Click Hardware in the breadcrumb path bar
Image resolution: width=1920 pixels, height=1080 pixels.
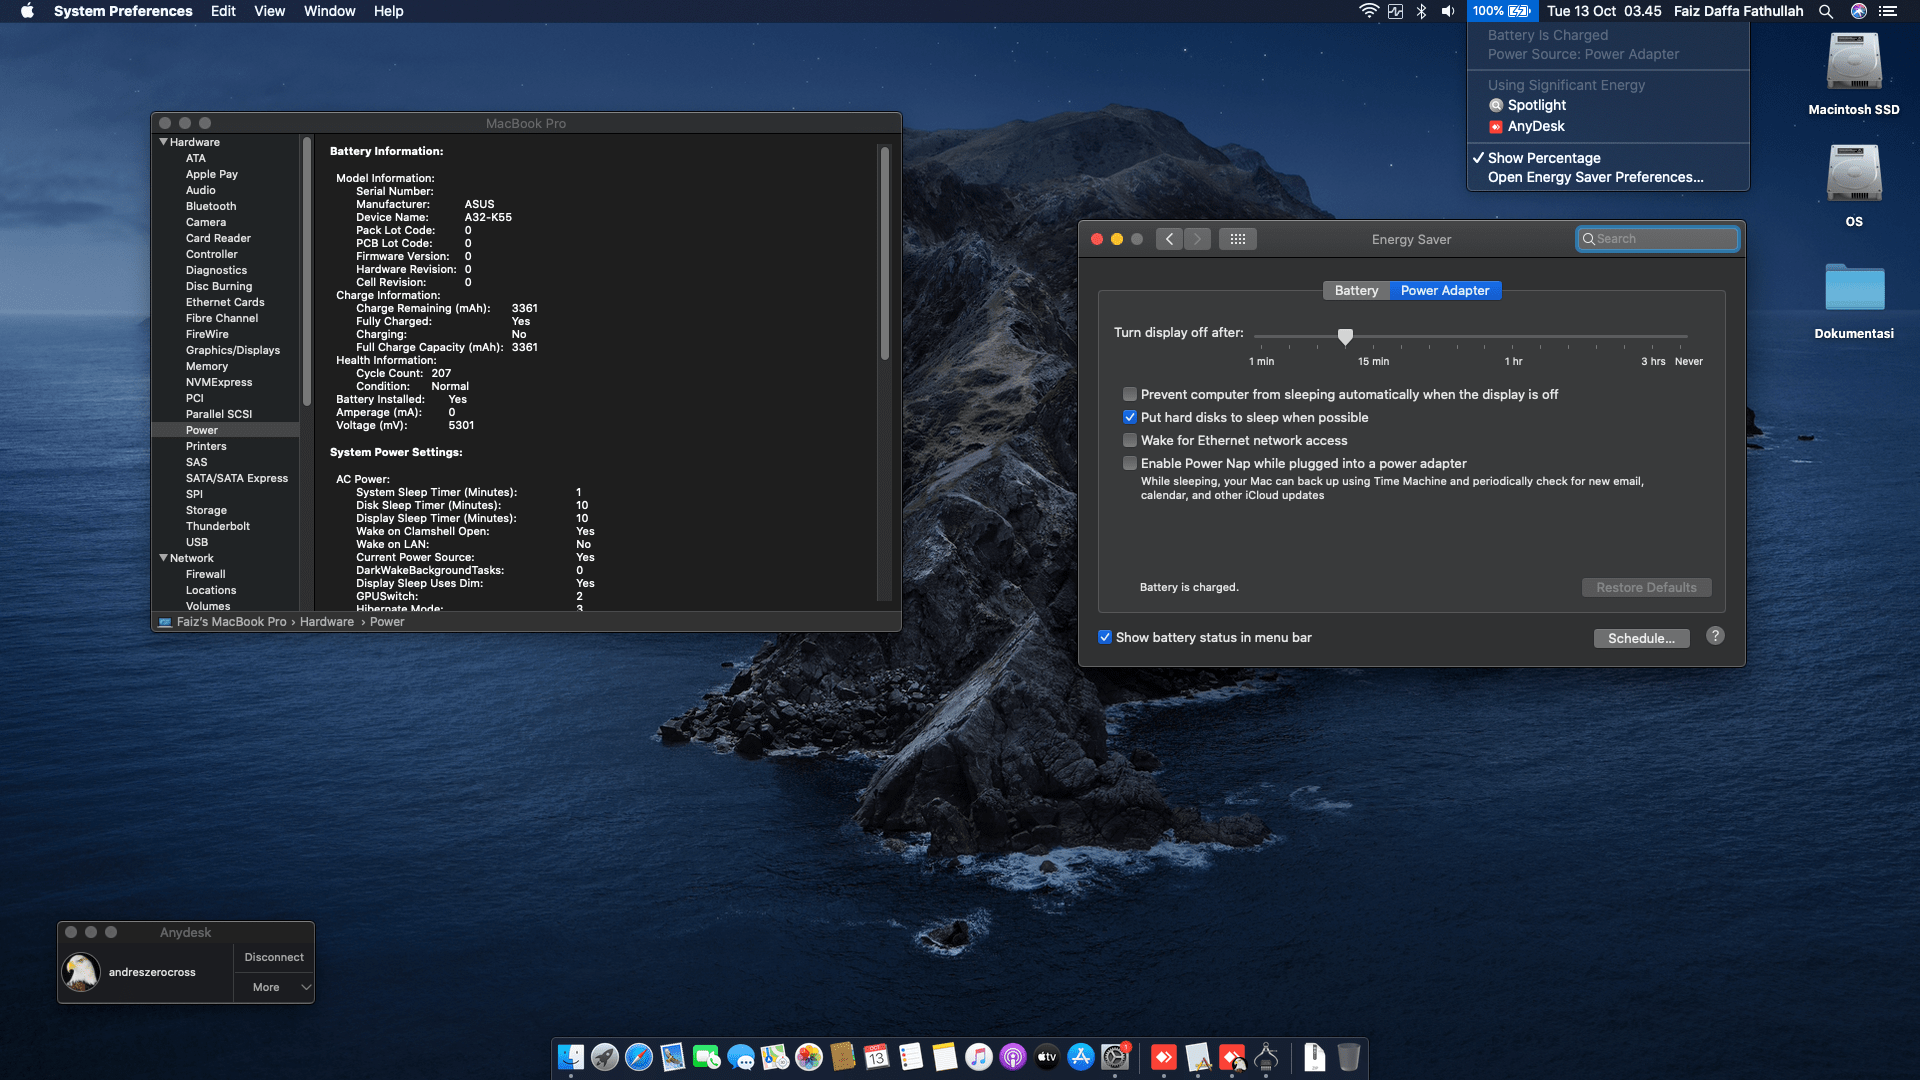click(x=327, y=622)
